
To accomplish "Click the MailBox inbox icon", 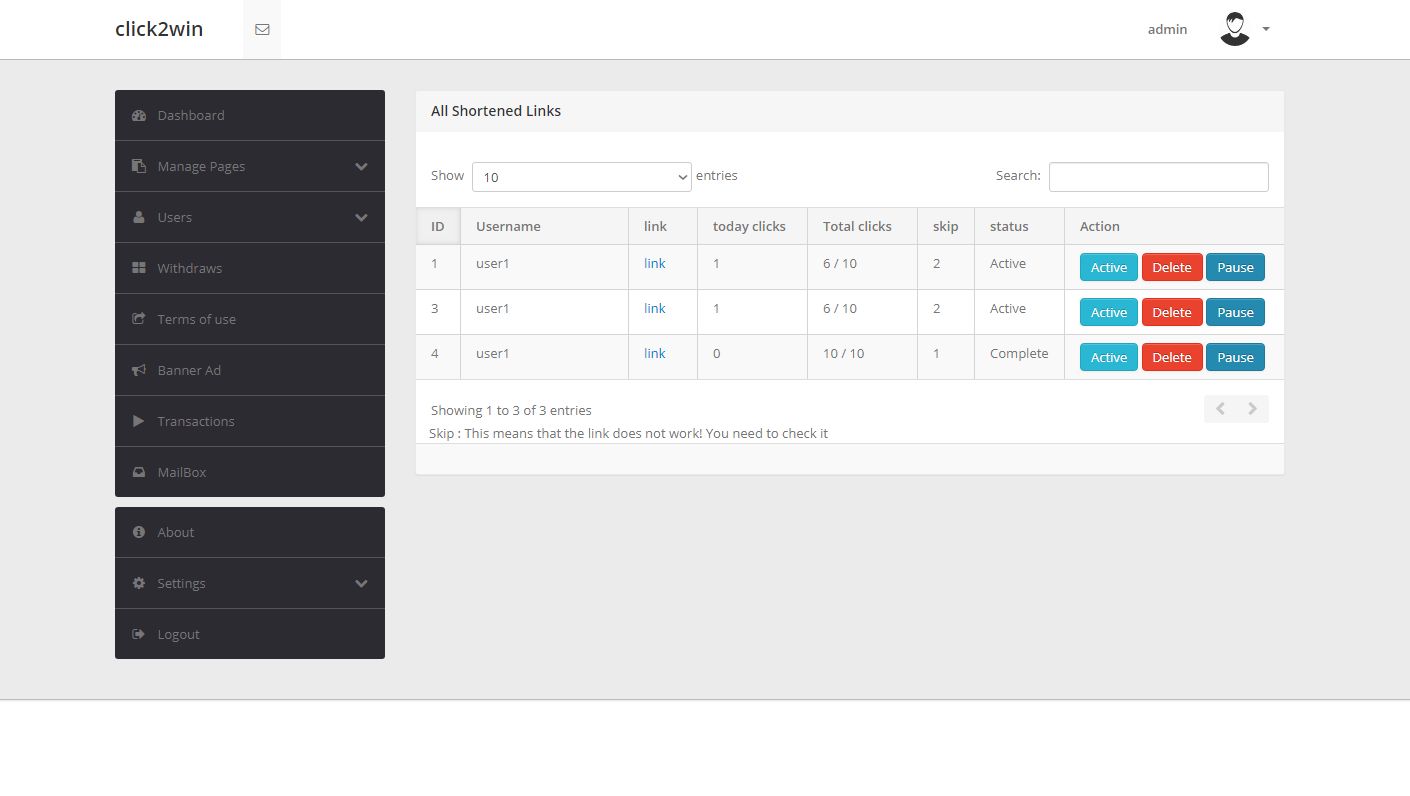I will [x=139, y=472].
